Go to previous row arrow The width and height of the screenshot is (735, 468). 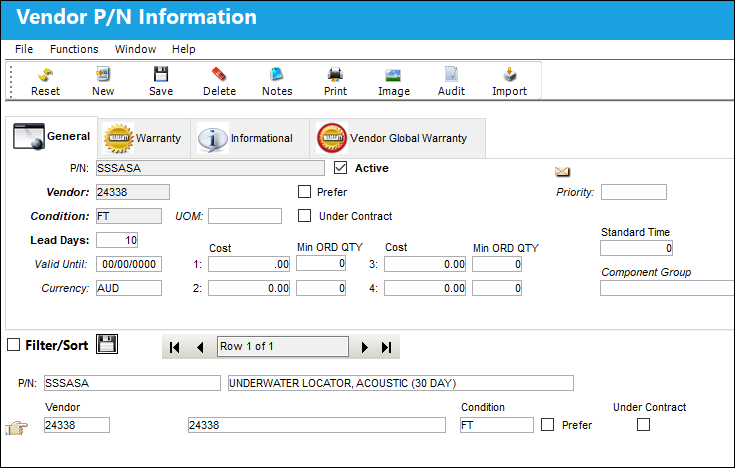point(200,347)
